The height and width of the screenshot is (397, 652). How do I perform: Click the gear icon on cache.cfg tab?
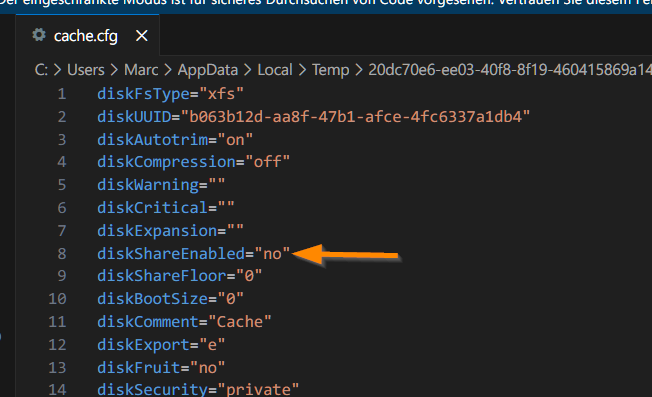pyautogui.click(x=39, y=35)
